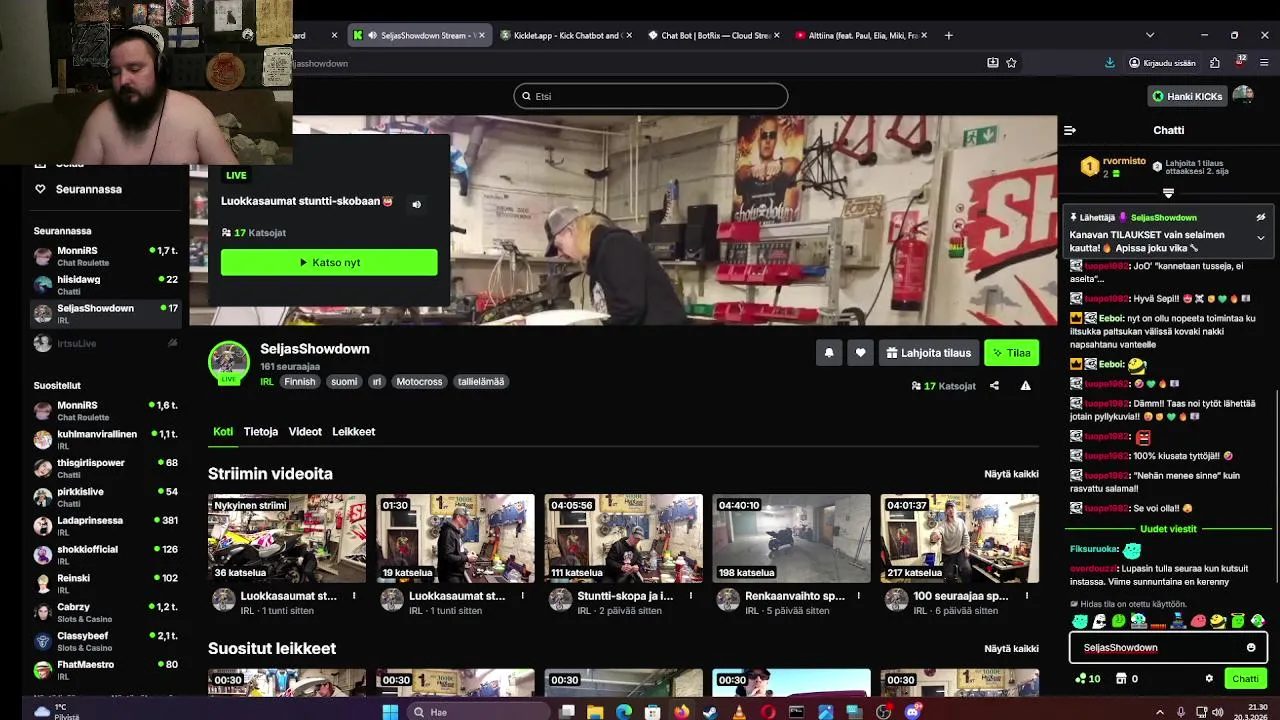Viewport: 1280px width, 720px height.
Task: Select the Koti channel tab
Action: 223,432
